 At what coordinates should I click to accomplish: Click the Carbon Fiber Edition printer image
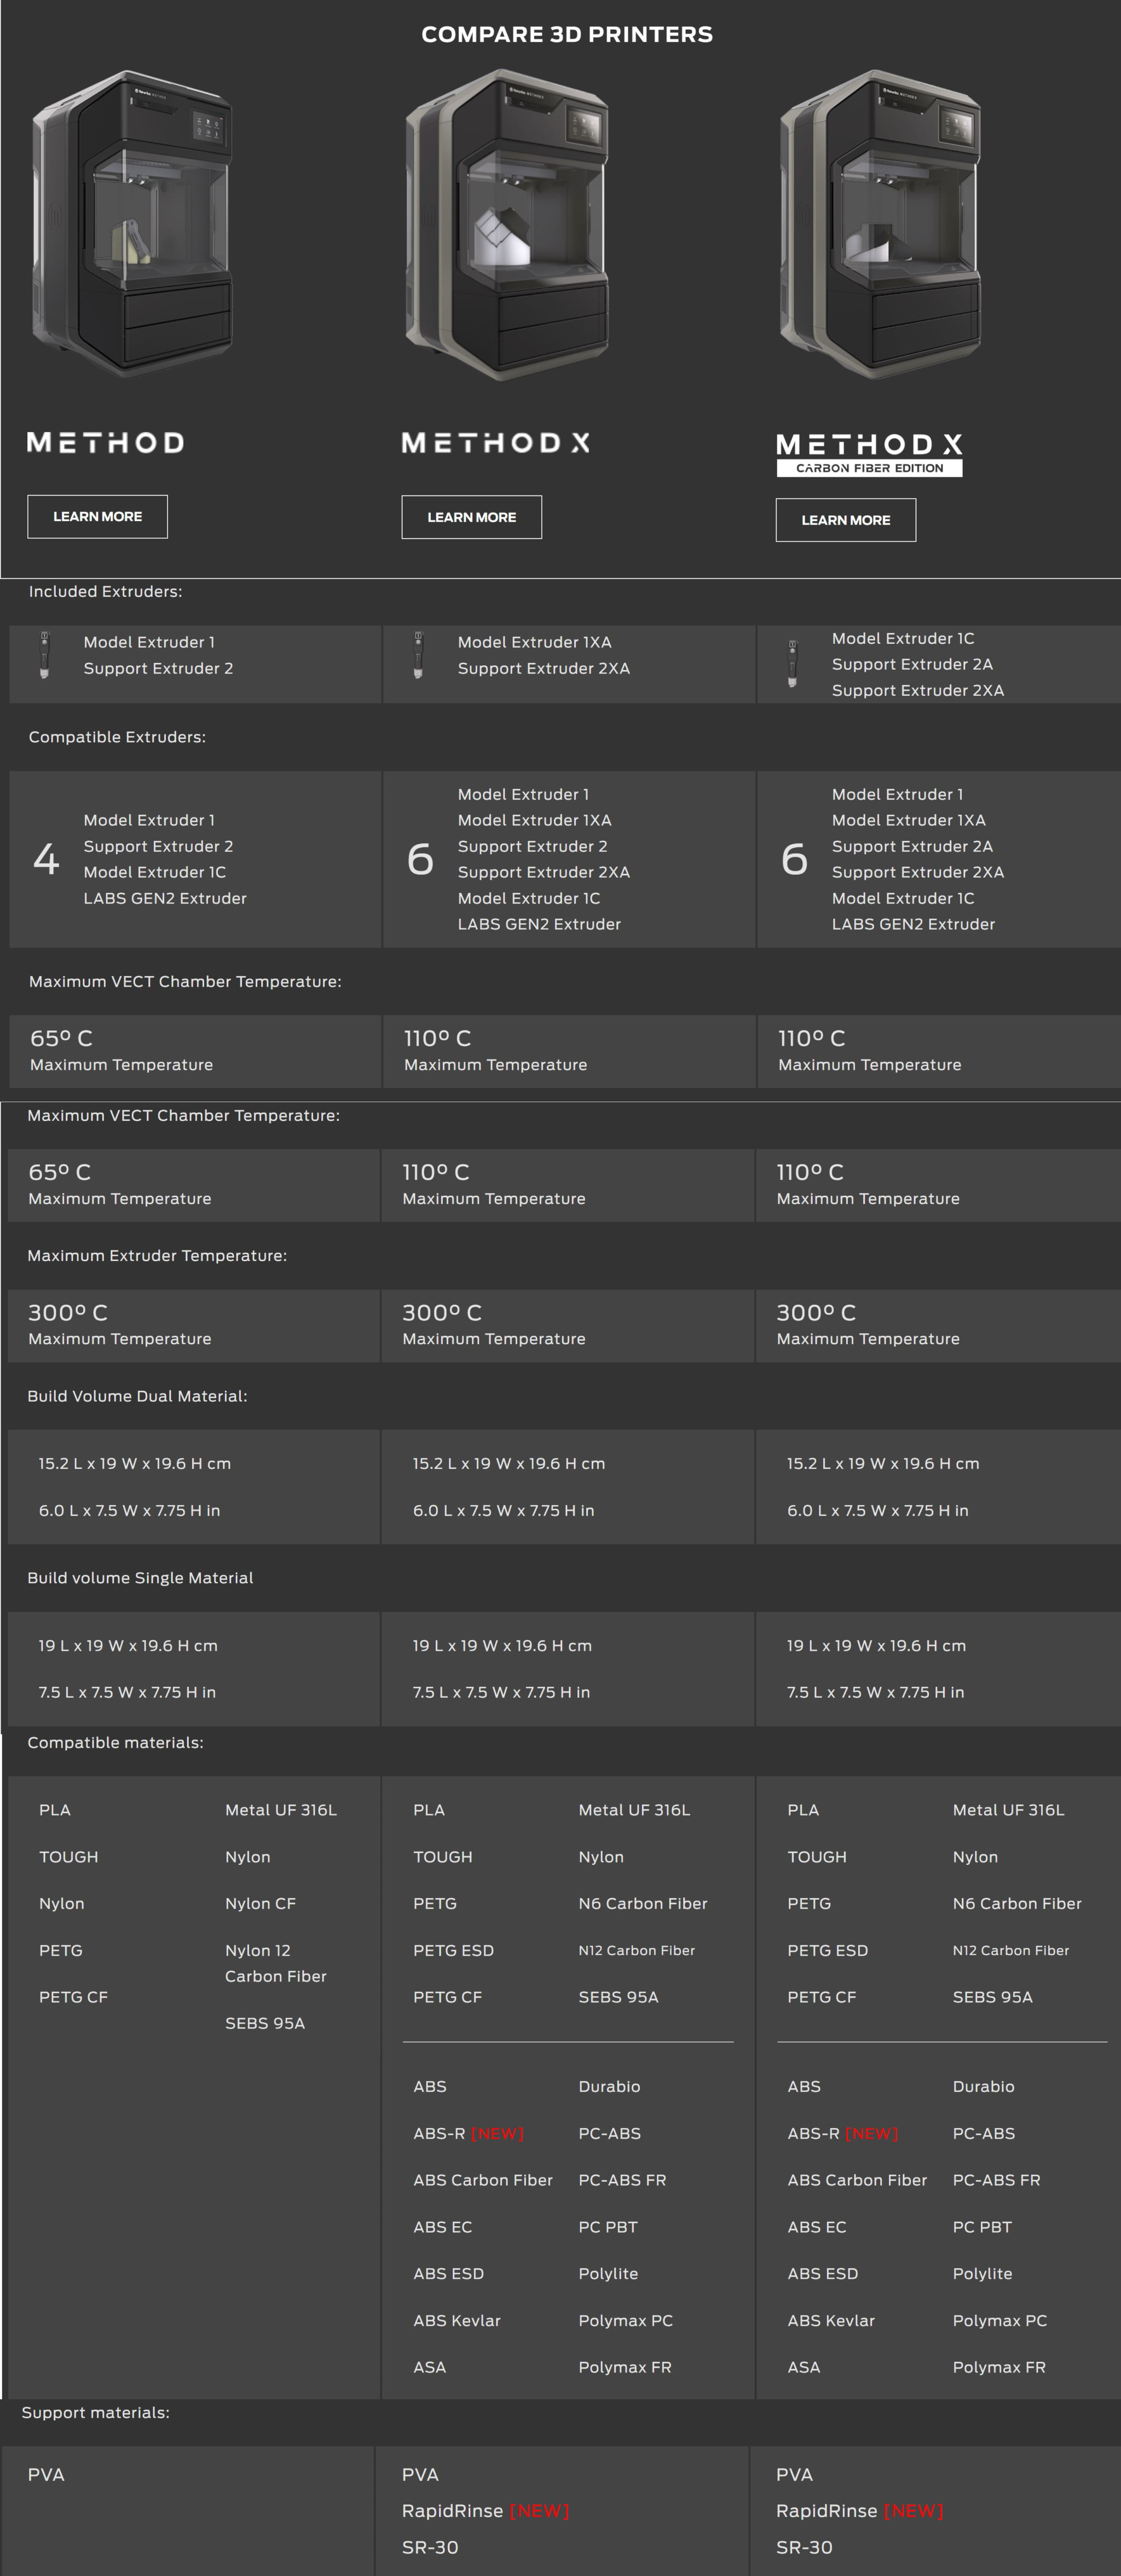pos(880,224)
